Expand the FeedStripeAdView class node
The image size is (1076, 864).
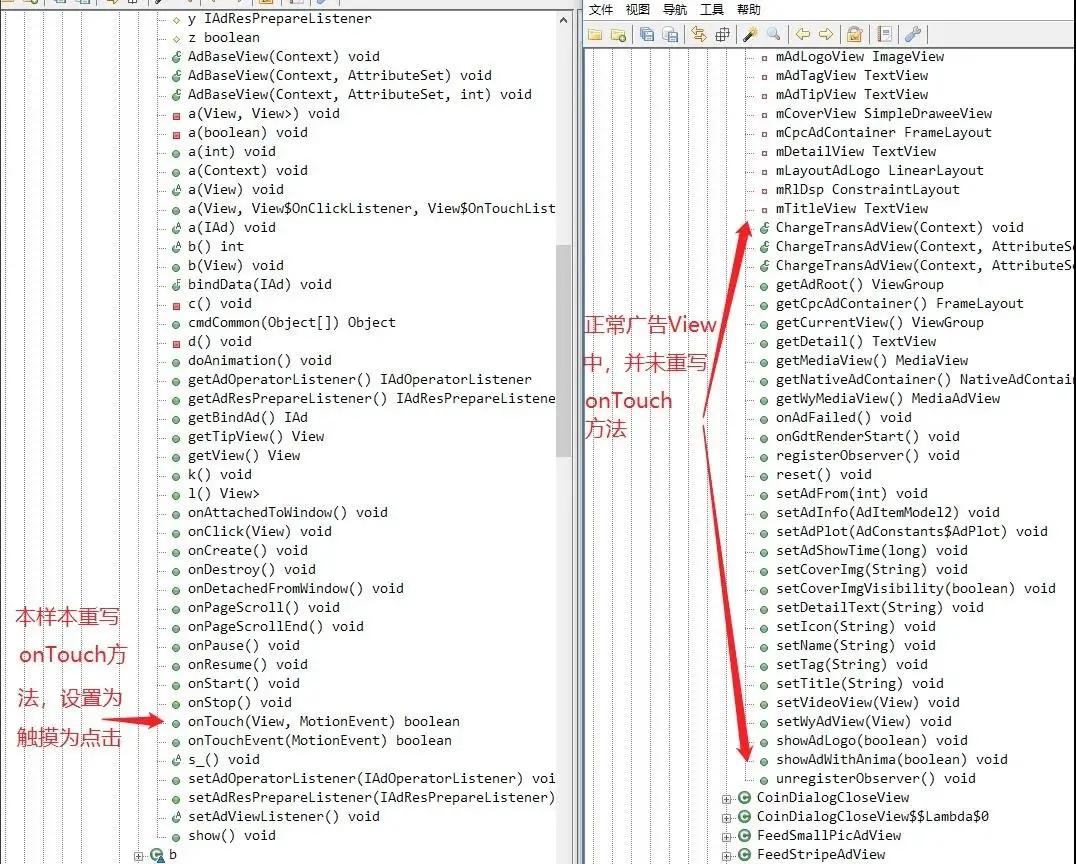pyautogui.click(x=726, y=856)
